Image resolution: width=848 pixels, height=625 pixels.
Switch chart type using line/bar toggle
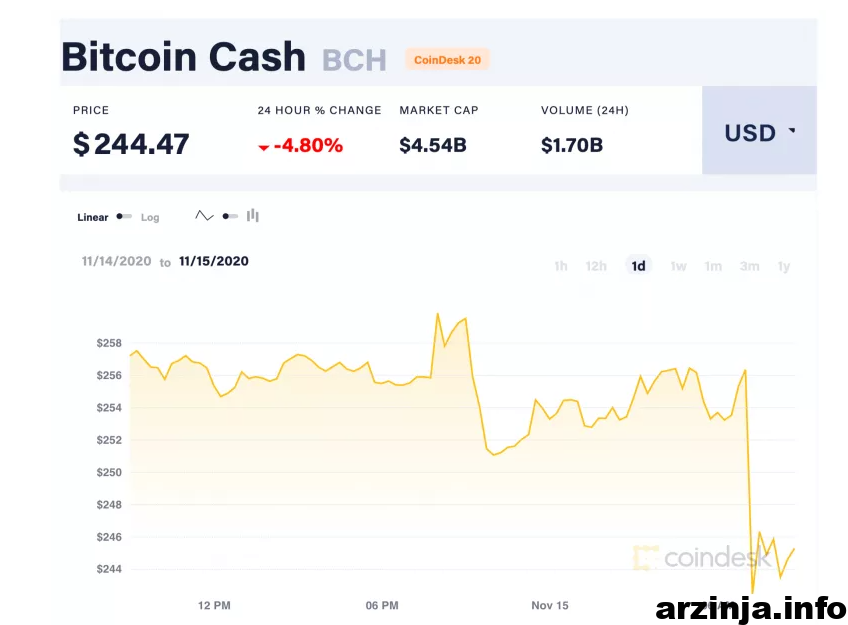[229, 215]
